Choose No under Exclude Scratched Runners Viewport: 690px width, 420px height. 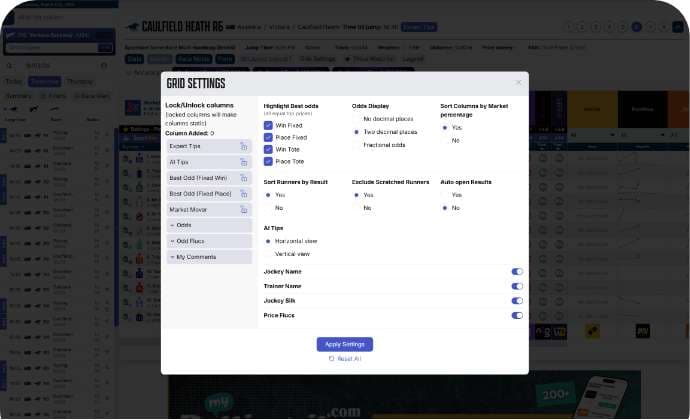click(356, 208)
